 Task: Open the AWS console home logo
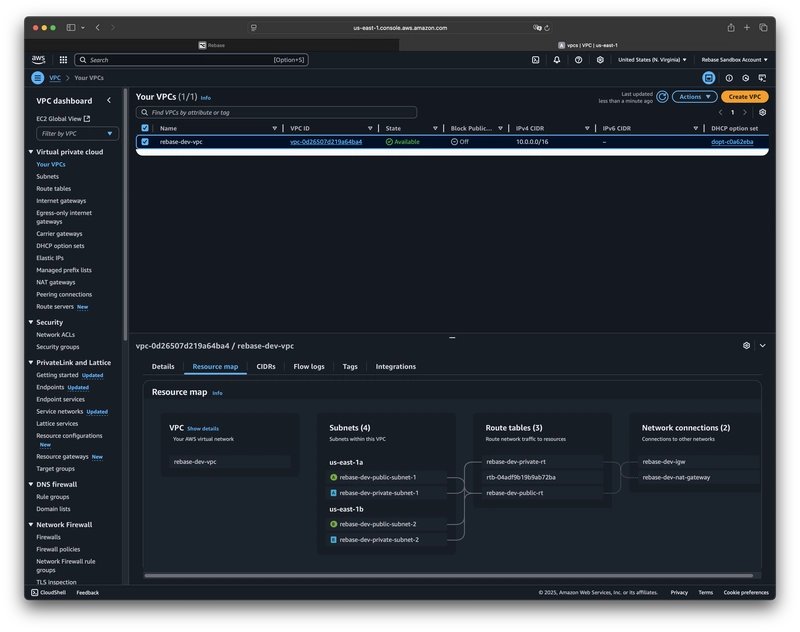click(x=38, y=60)
